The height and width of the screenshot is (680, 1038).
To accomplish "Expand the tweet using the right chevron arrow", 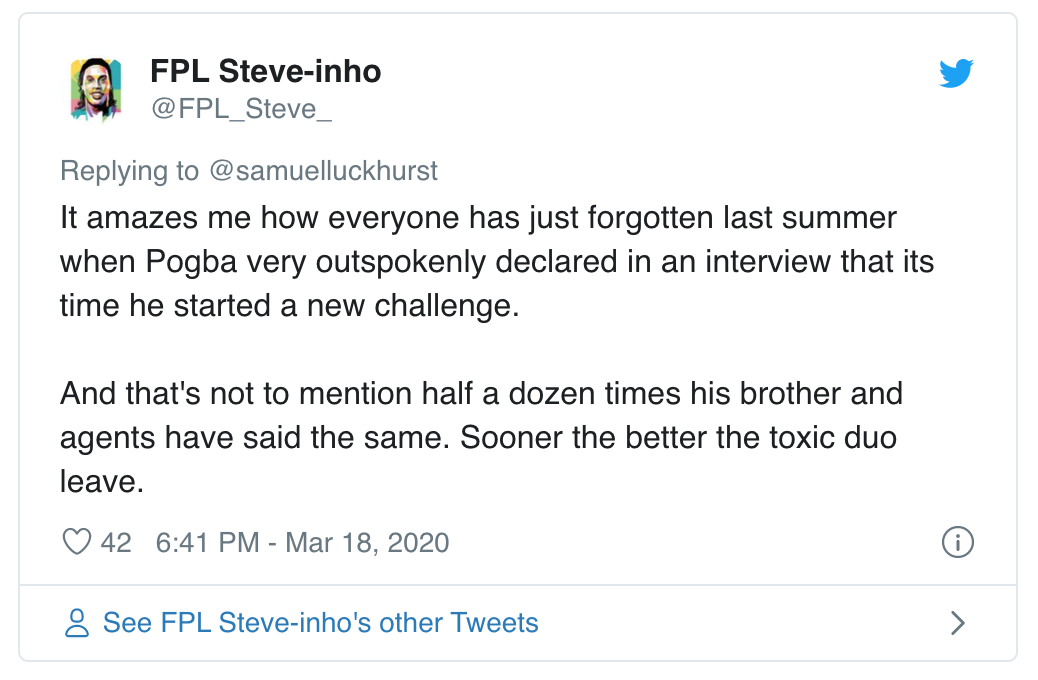I will (957, 622).
